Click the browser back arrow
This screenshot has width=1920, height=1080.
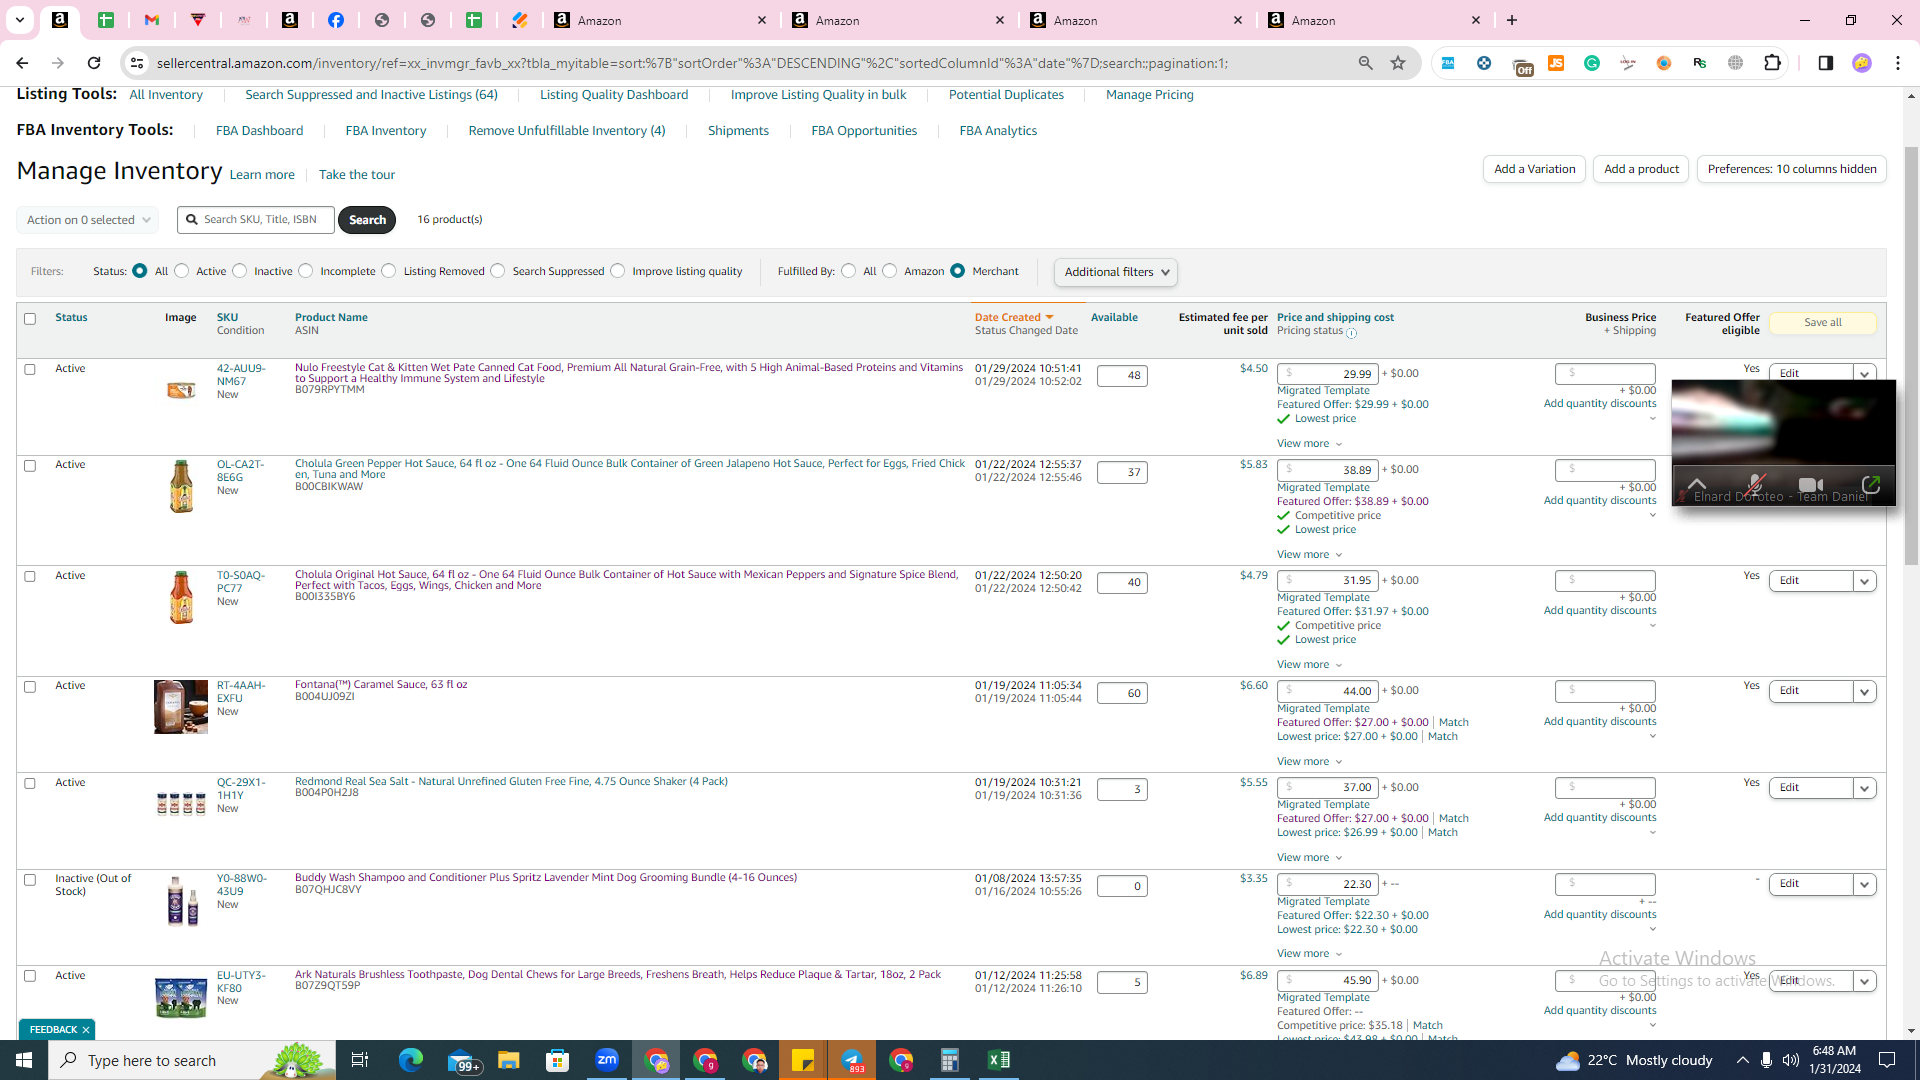22,63
